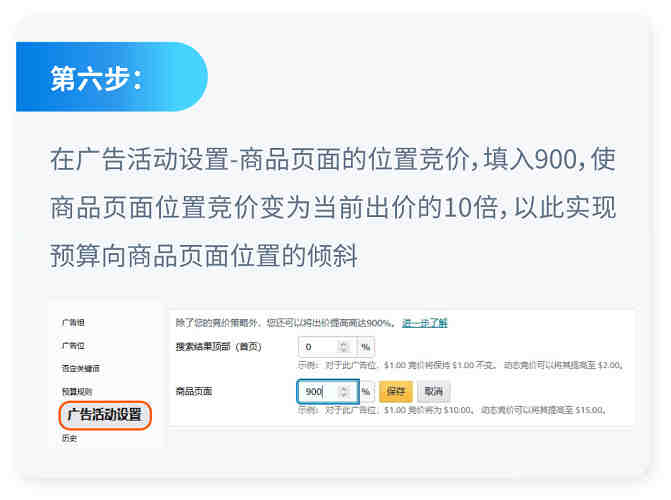Open 预算规则 sidebar entry

77,392
